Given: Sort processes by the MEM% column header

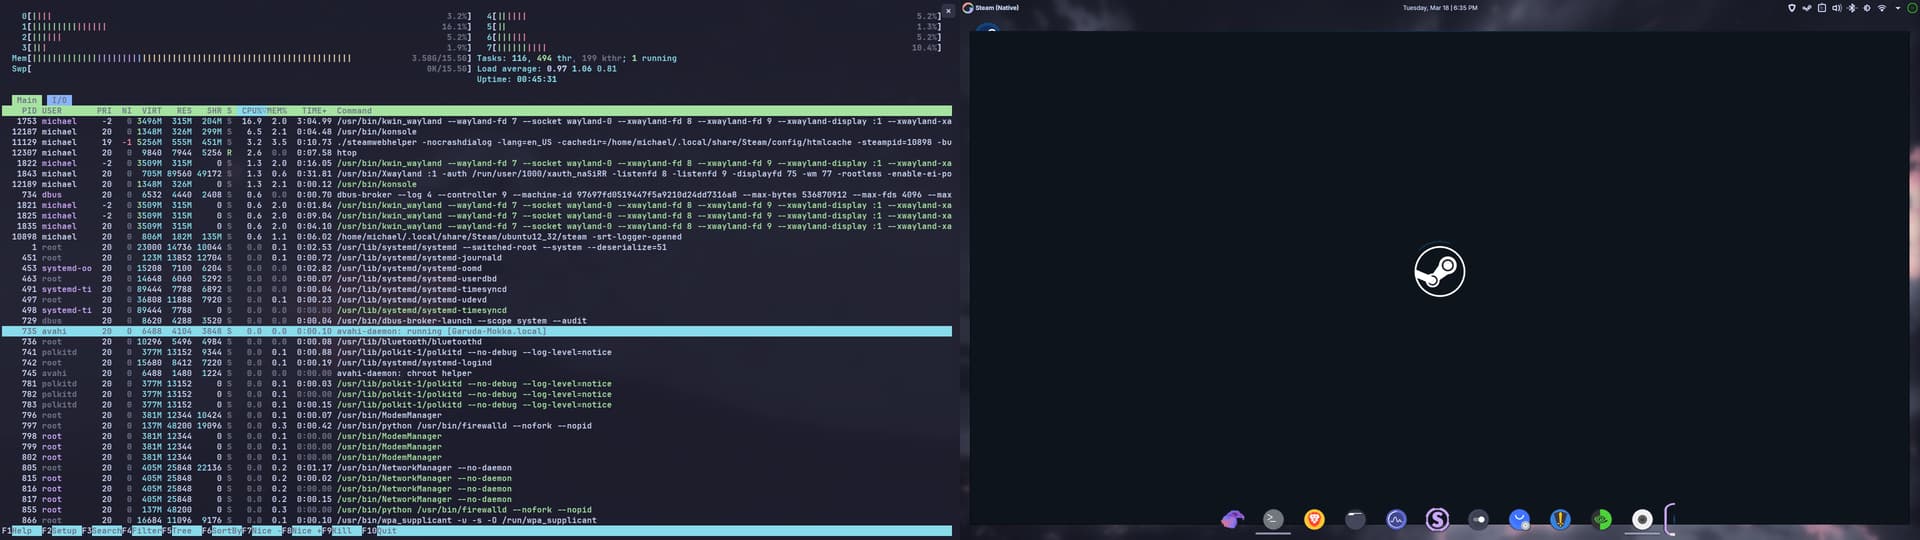Looking at the screenshot, I should click(x=277, y=111).
